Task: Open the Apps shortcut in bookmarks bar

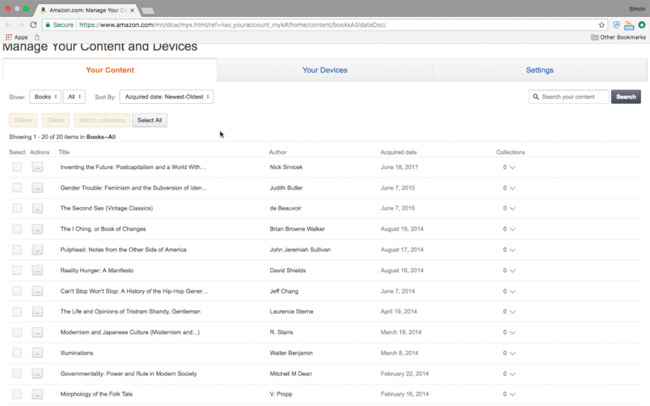Action: (x=16, y=37)
